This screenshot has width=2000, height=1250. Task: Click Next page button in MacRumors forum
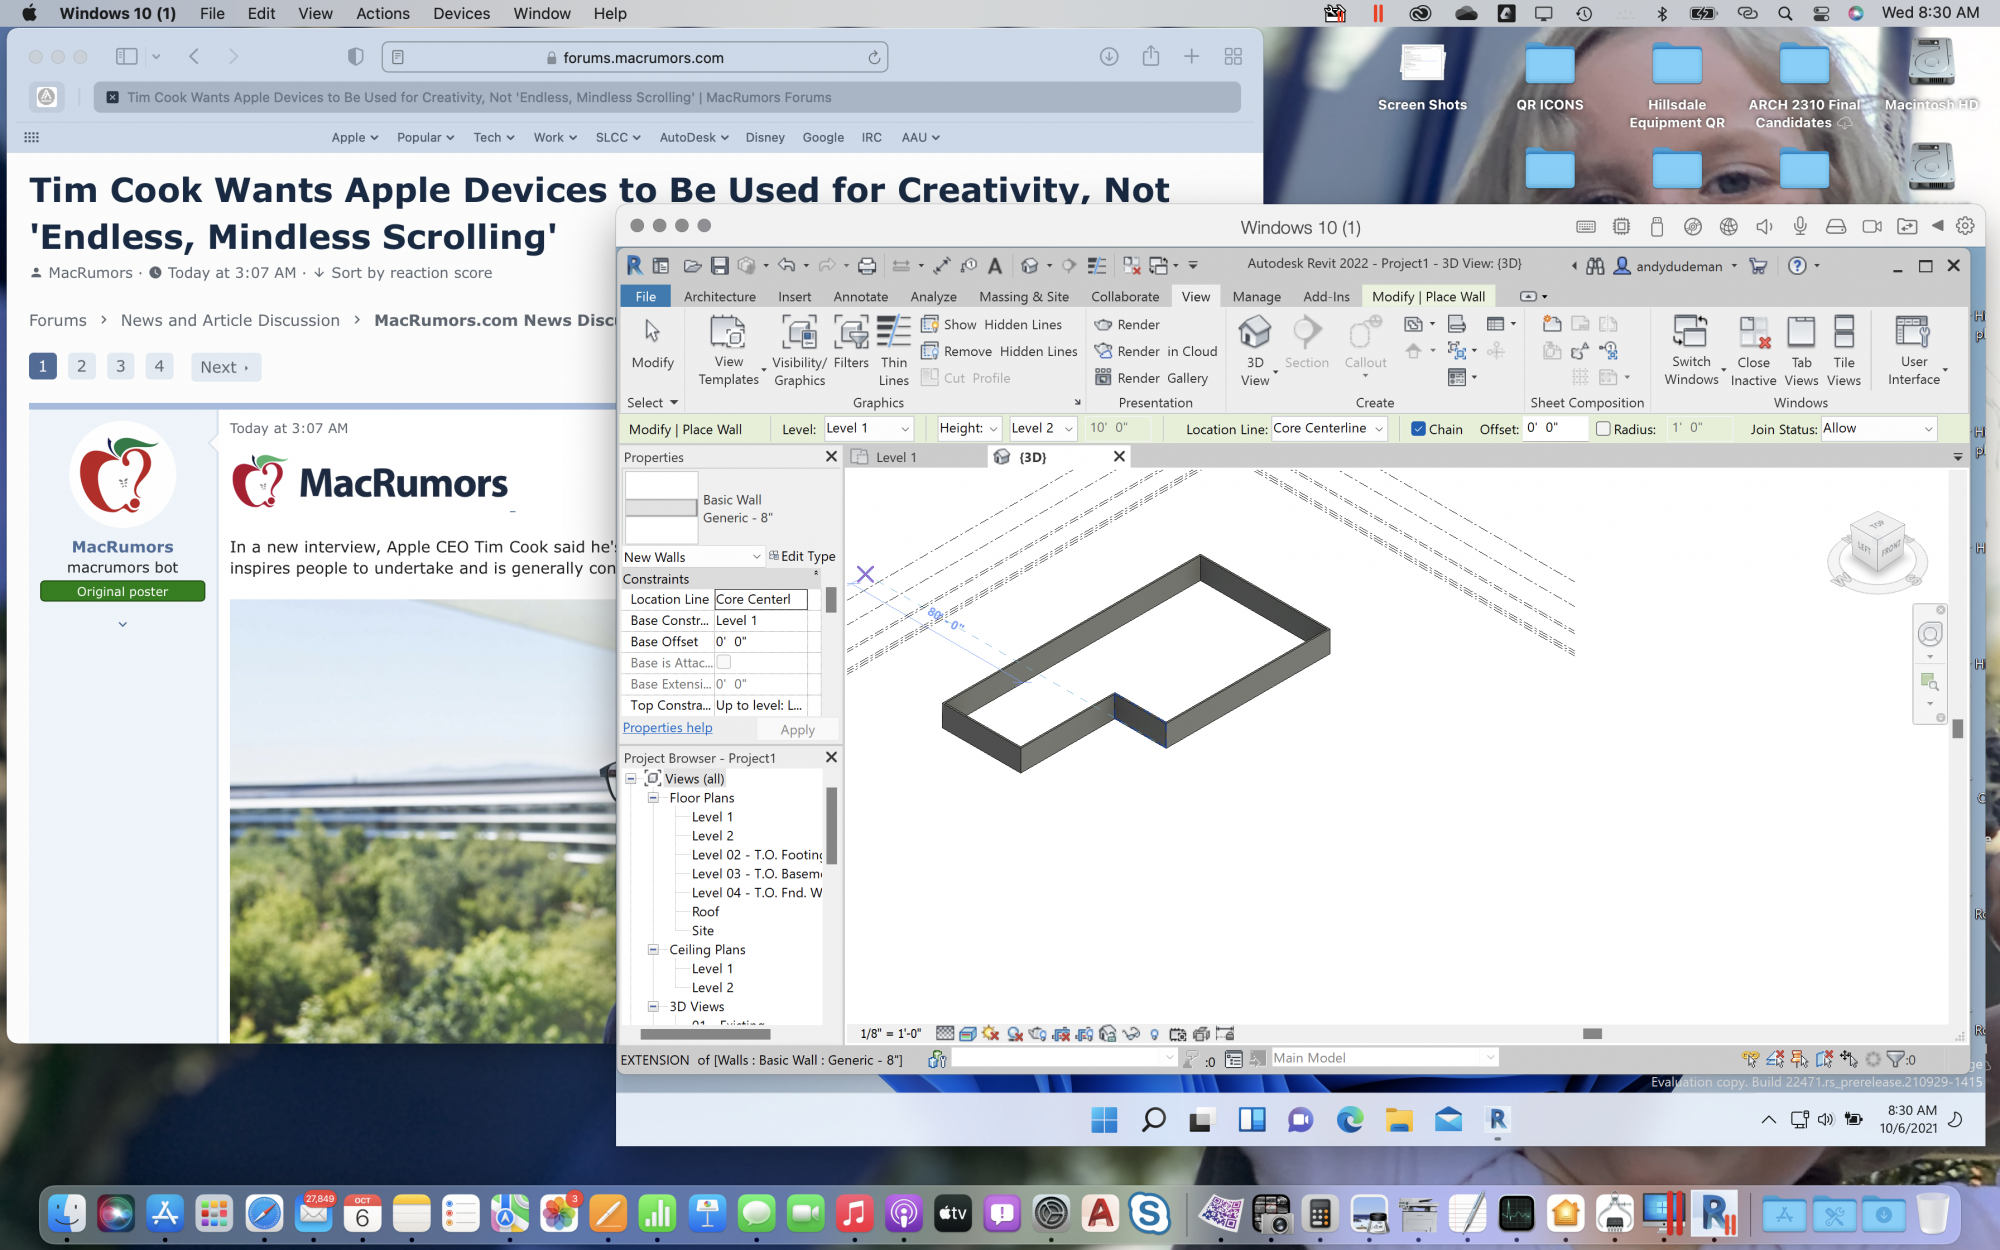click(x=226, y=367)
